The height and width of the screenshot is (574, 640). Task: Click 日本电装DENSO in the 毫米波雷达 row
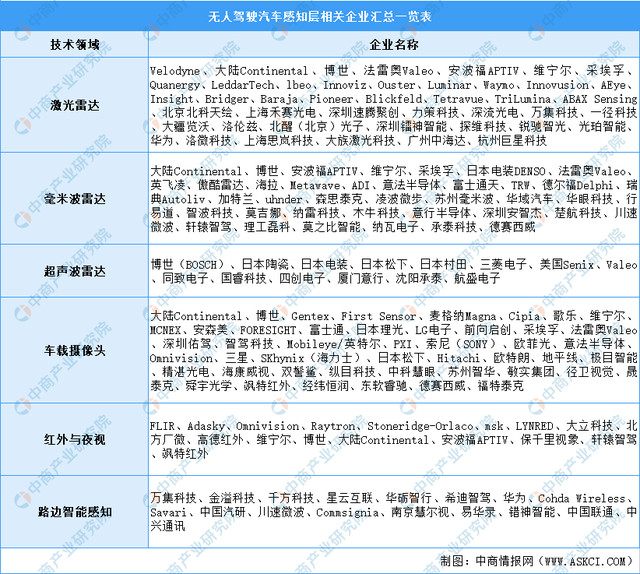[506, 171]
